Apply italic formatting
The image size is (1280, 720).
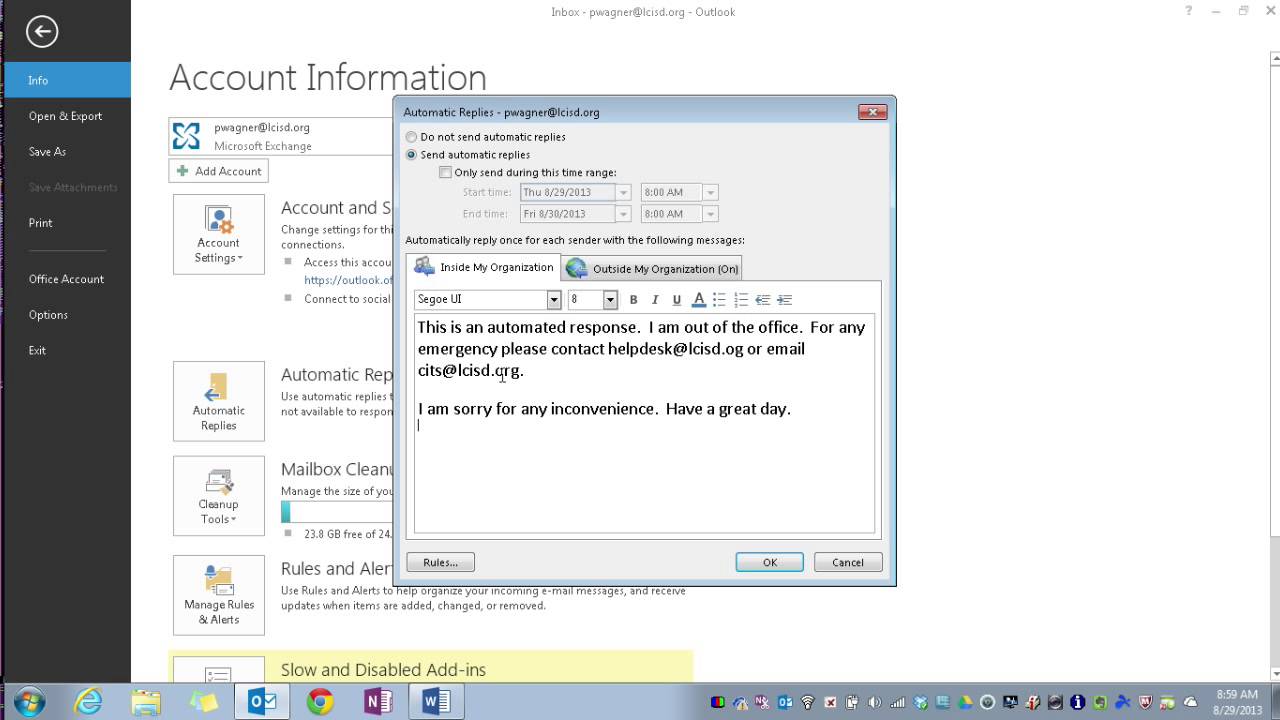[x=655, y=299]
